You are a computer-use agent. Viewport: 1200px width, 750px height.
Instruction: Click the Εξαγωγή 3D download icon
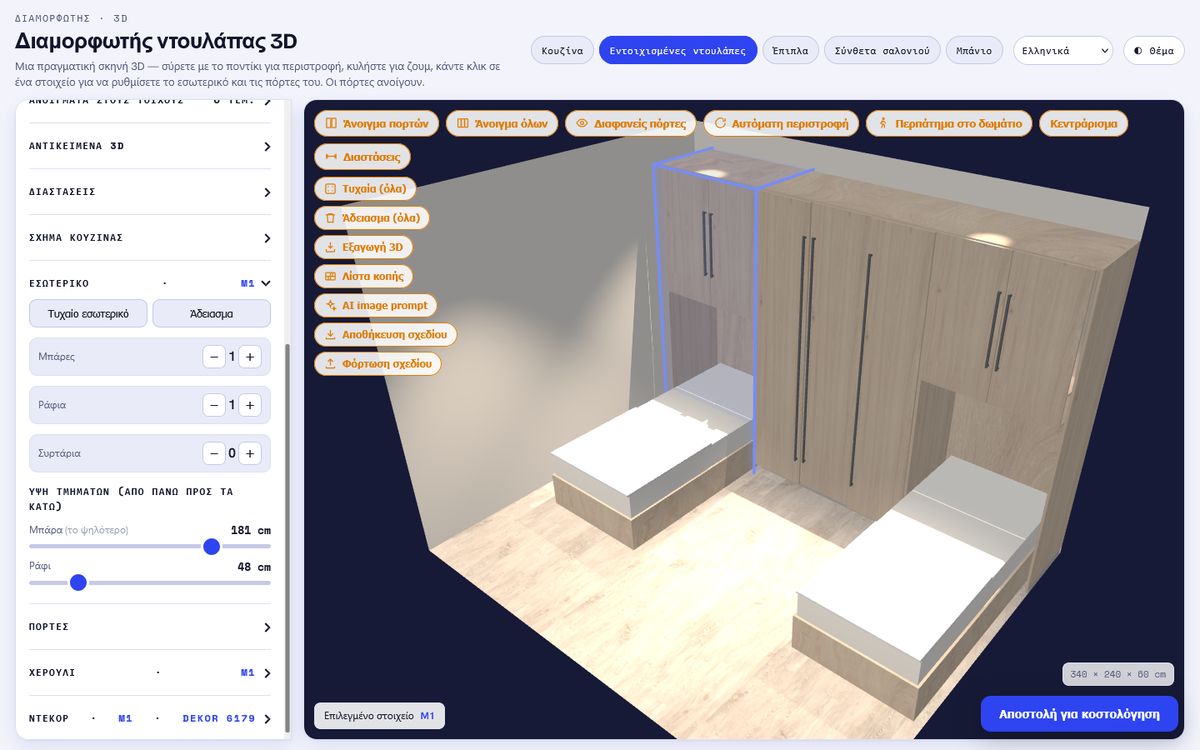(331, 247)
